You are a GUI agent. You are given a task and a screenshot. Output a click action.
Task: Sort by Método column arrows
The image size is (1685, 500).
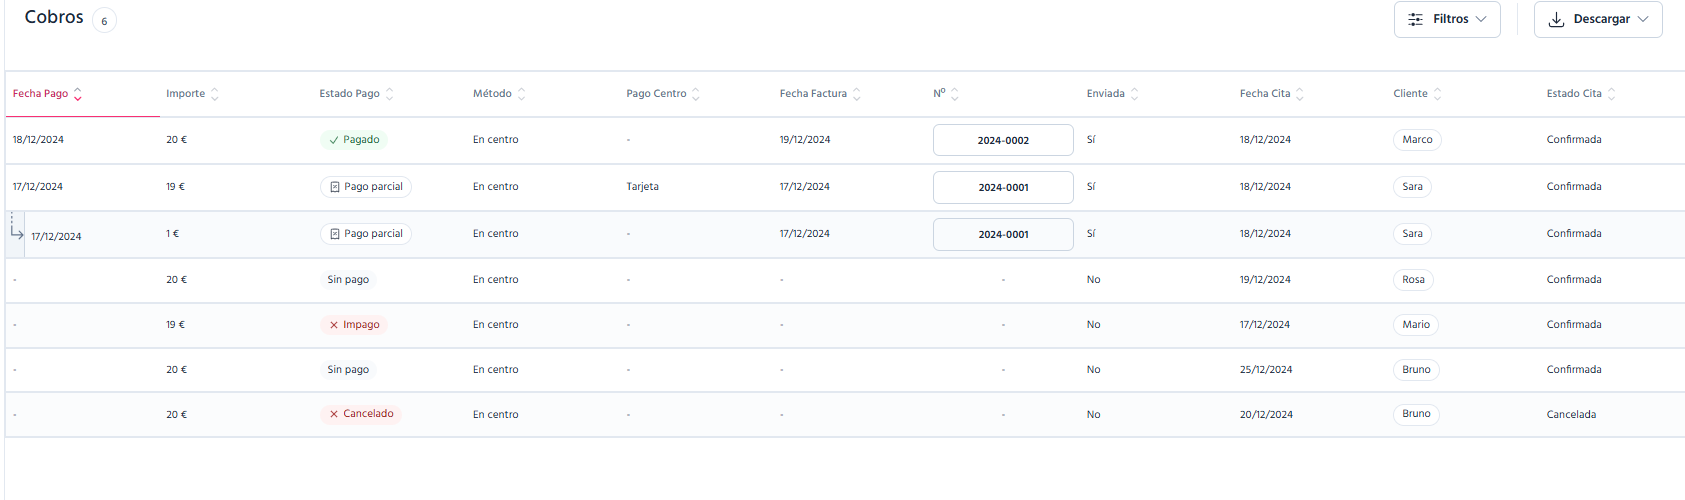(x=522, y=94)
